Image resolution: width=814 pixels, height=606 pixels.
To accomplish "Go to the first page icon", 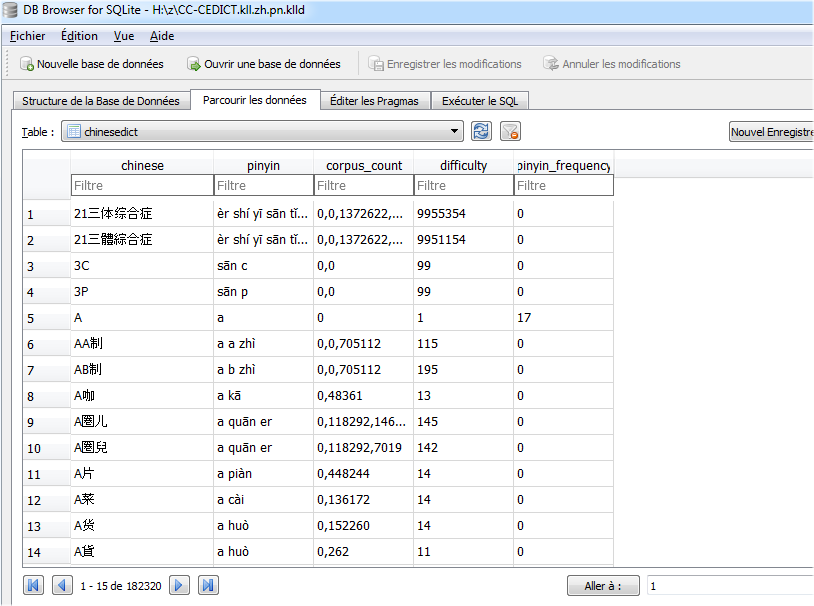I will coord(33,586).
